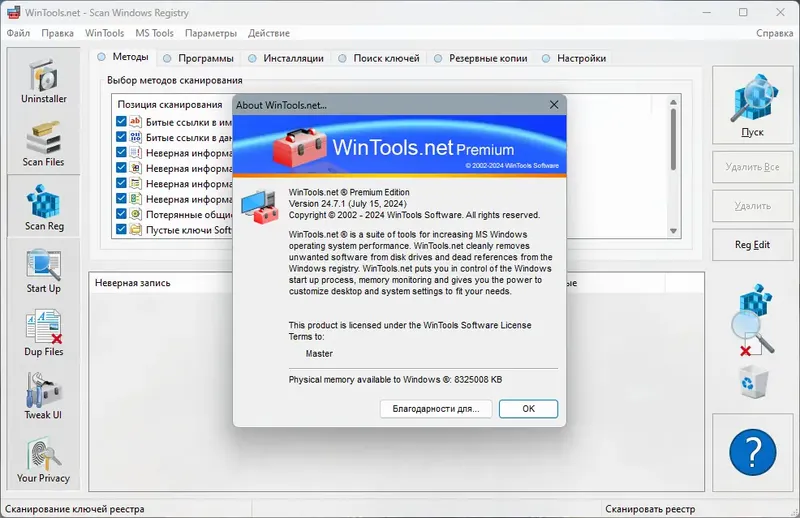Switch to the Поиск ключей tab

379,58
